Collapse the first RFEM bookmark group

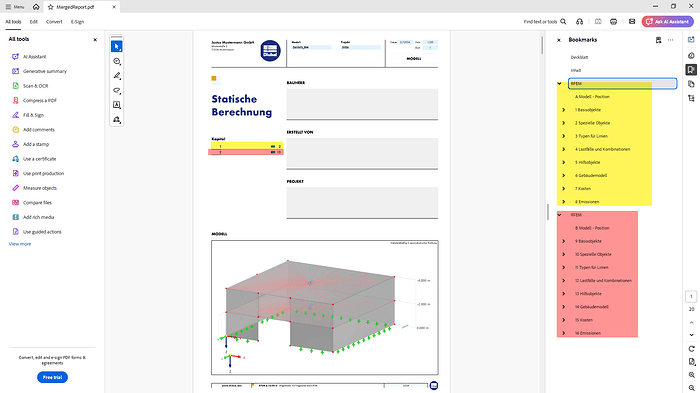[x=559, y=84]
